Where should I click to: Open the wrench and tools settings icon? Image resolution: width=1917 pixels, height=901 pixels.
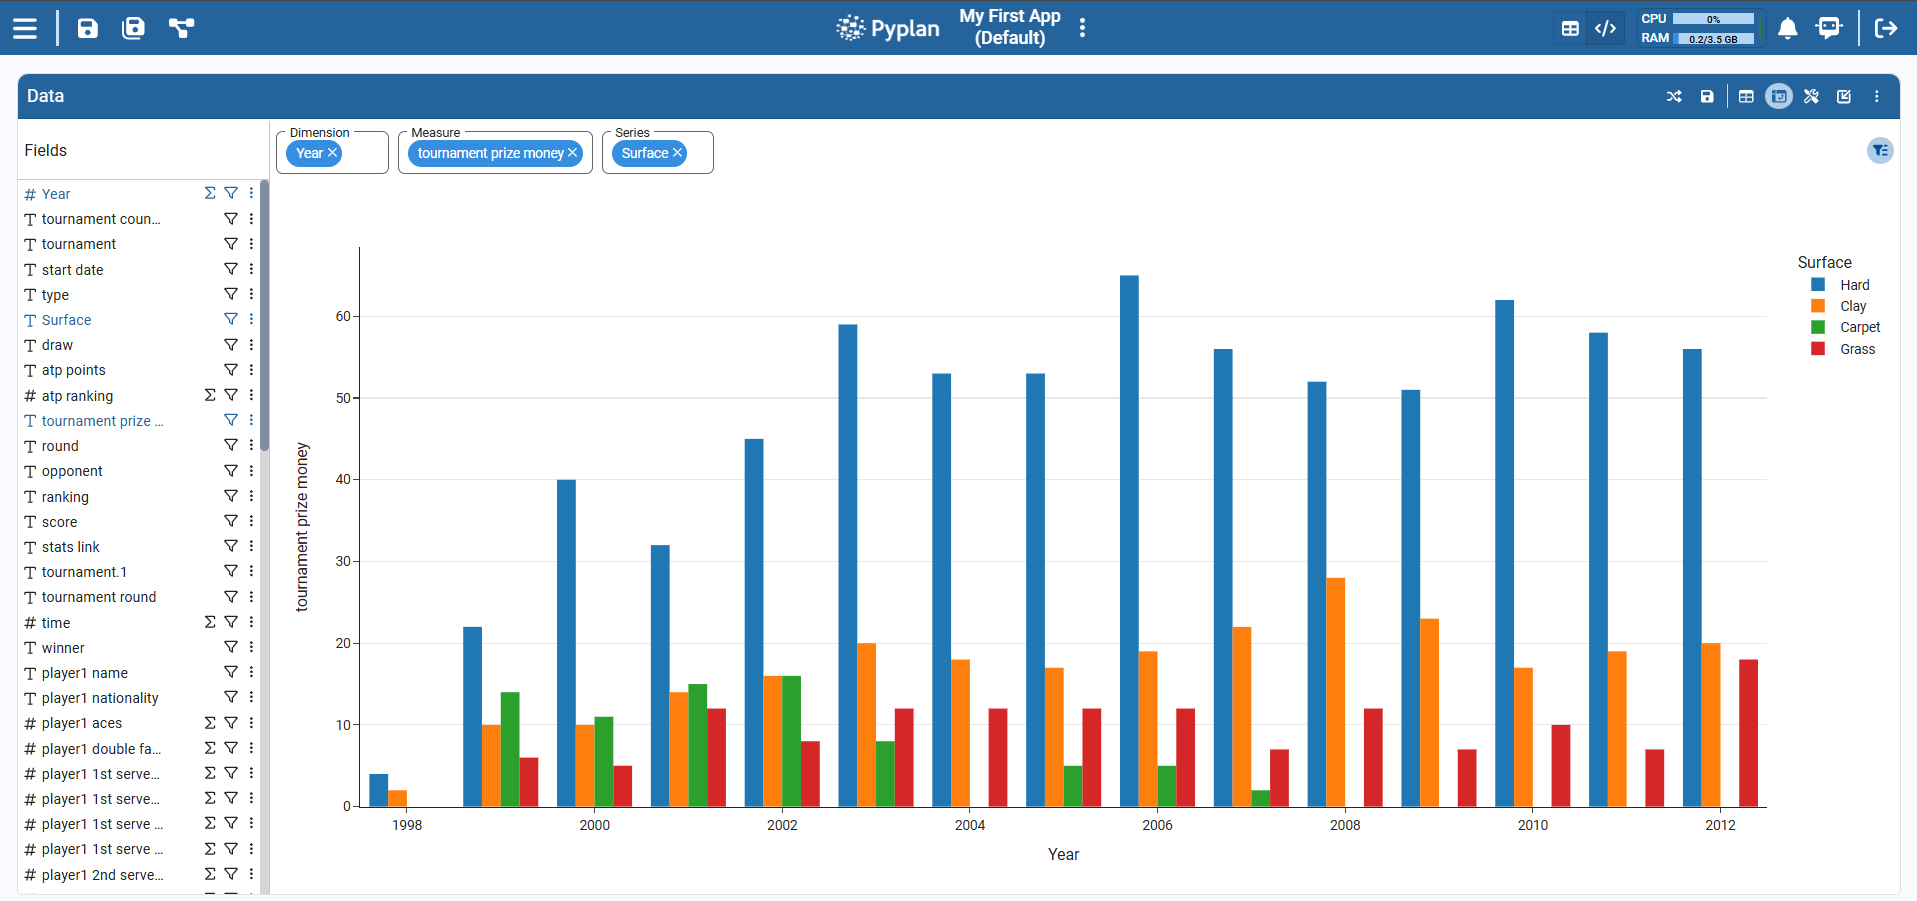(1811, 97)
